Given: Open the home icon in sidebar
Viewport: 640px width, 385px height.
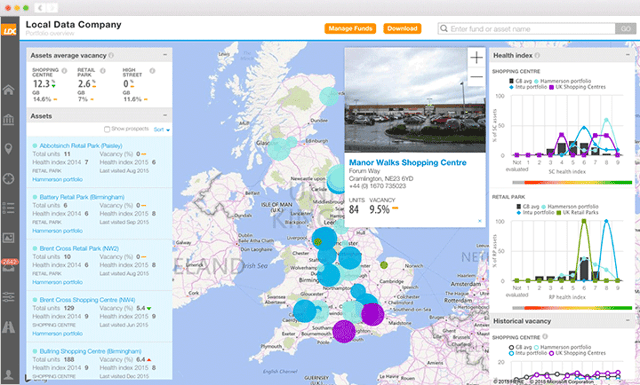Looking at the screenshot, I should pyautogui.click(x=9, y=89).
